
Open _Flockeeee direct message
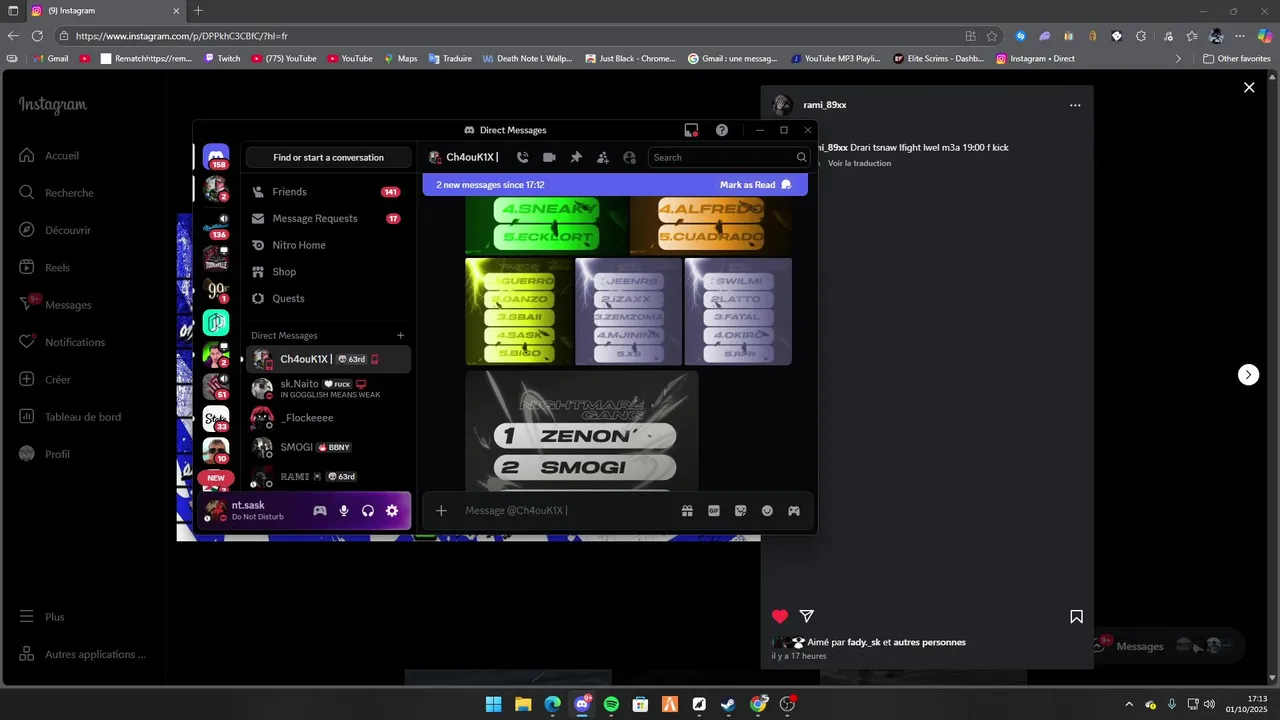(x=328, y=418)
